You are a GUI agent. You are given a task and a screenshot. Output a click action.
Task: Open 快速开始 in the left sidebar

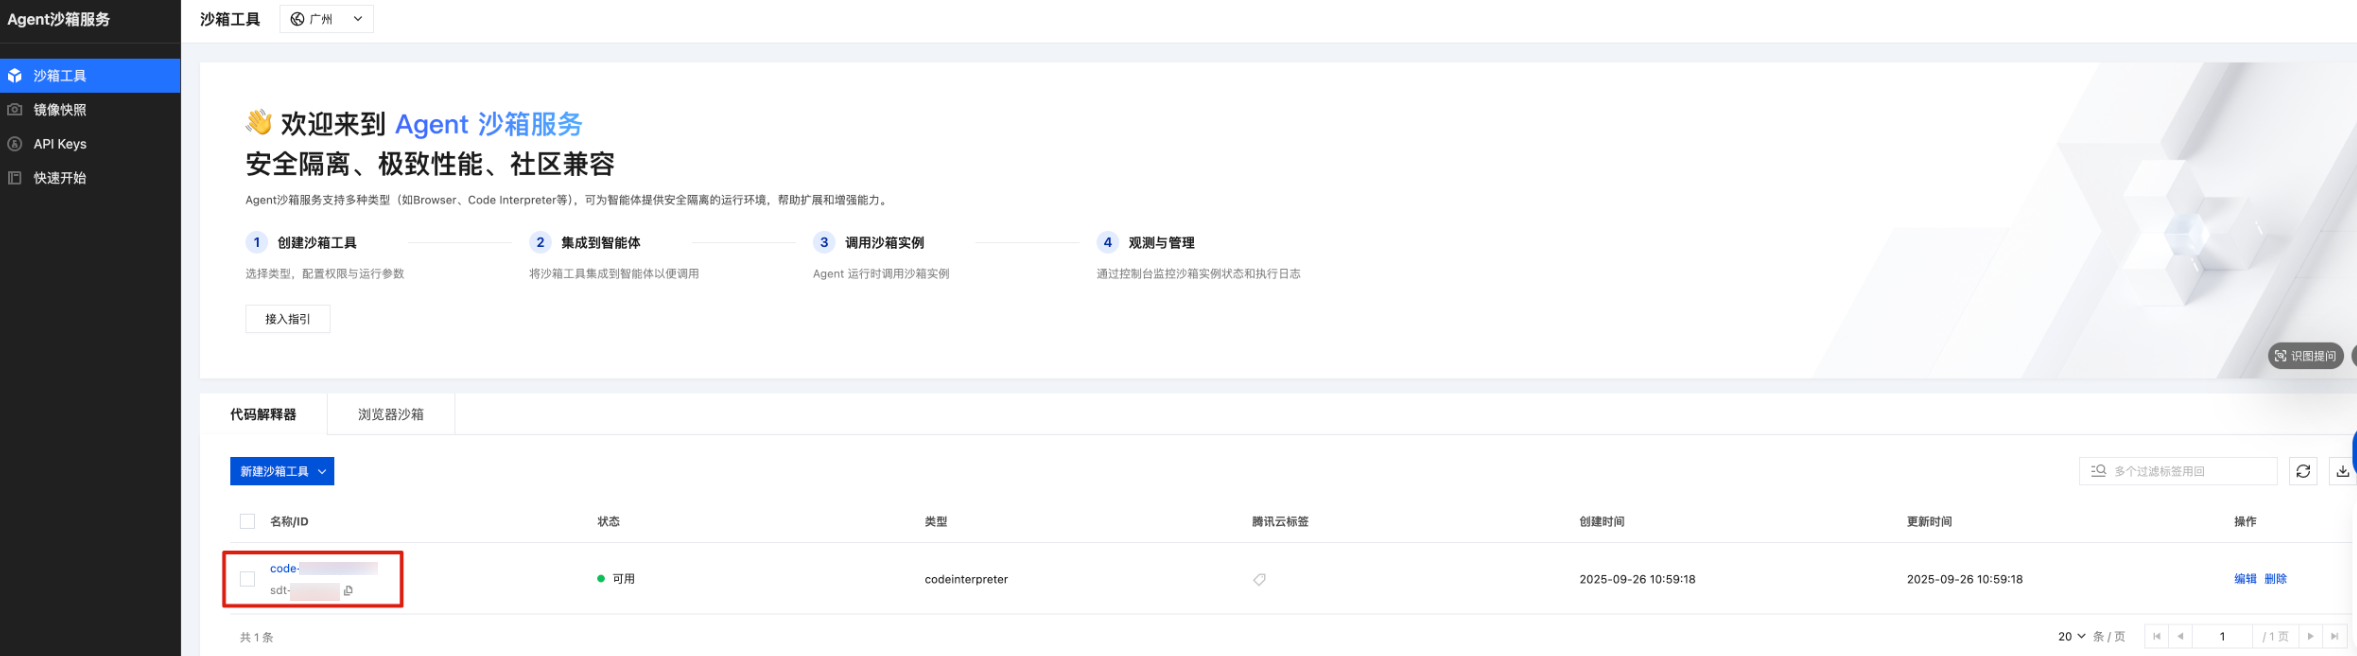point(90,177)
